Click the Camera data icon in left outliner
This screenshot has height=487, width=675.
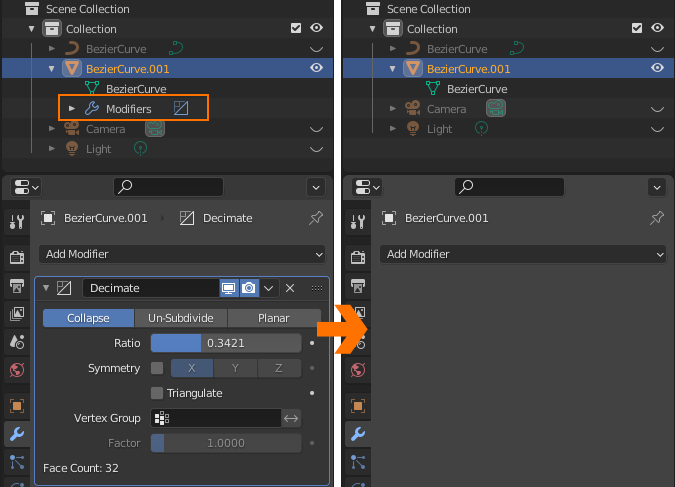click(155, 128)
